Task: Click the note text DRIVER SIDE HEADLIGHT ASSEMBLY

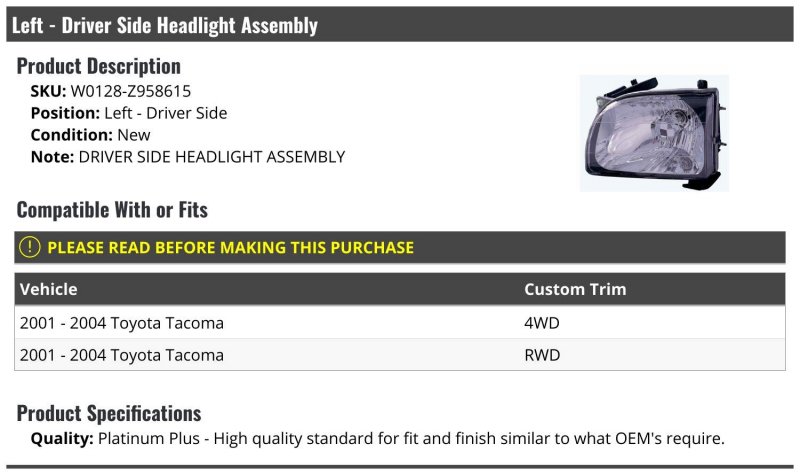Action: [x=211, y=157]
